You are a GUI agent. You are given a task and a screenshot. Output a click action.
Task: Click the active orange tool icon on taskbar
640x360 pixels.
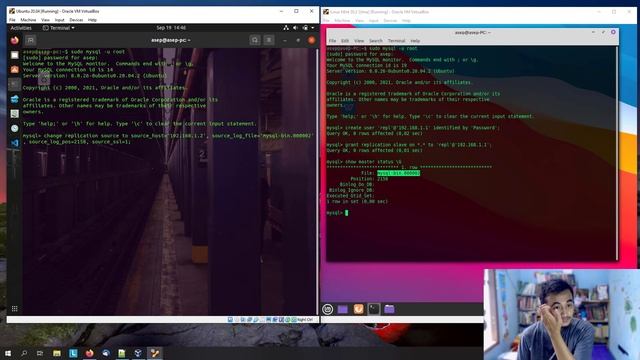pyautogui.click(x=155, y=353)
